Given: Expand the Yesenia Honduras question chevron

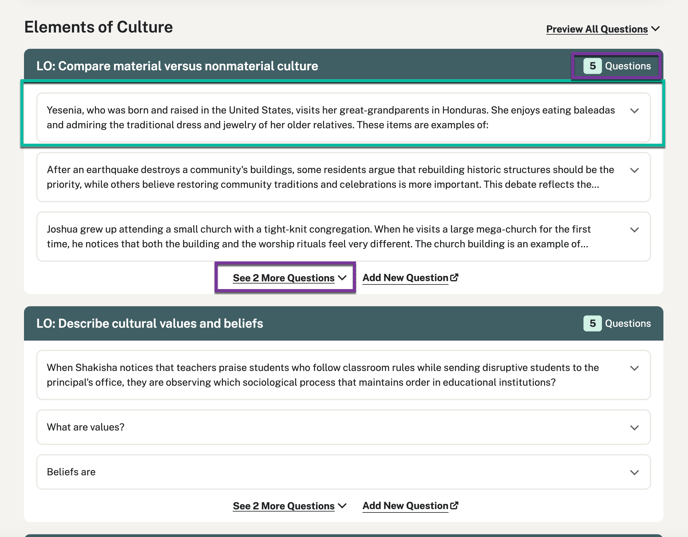Looking at the screenshot, I should [x=634, y=111].
